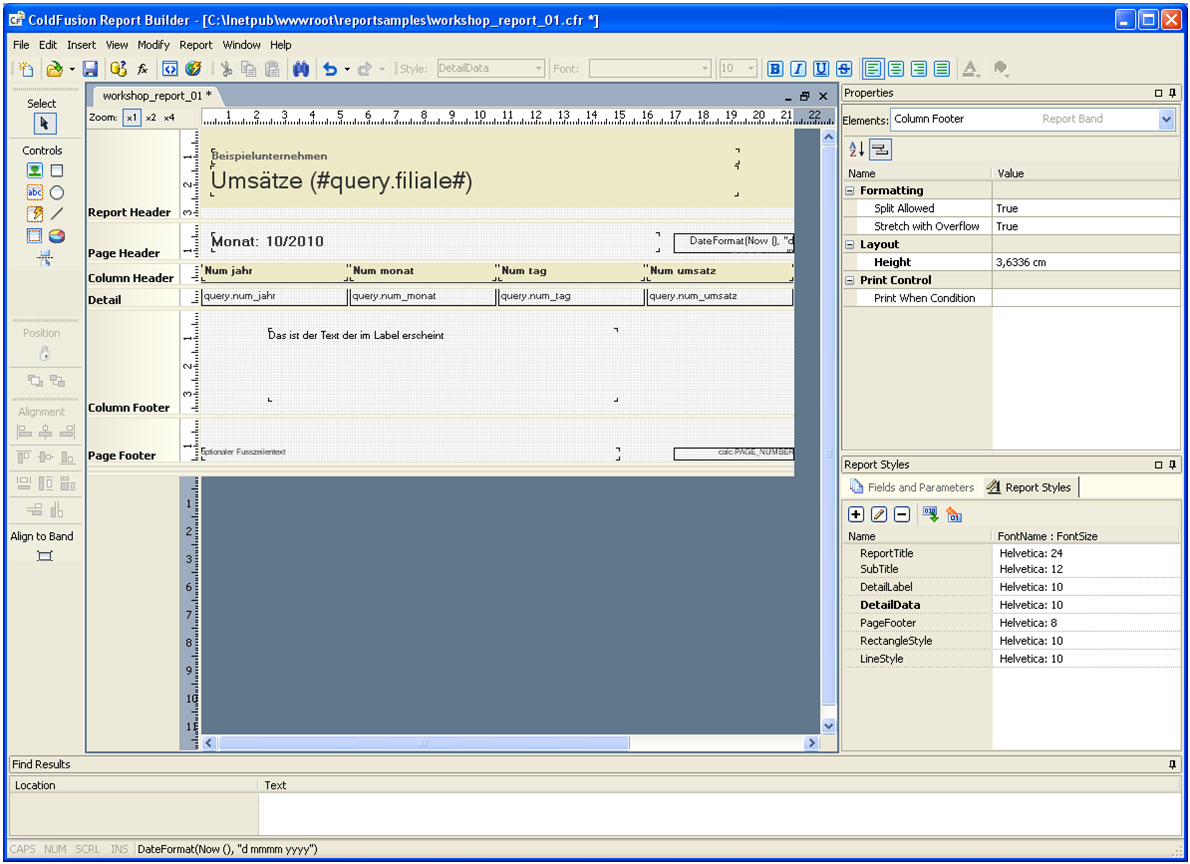The height and width of the screenshot is (864, 1190).
Task: Toggle italic formatting
Action: 798,69
